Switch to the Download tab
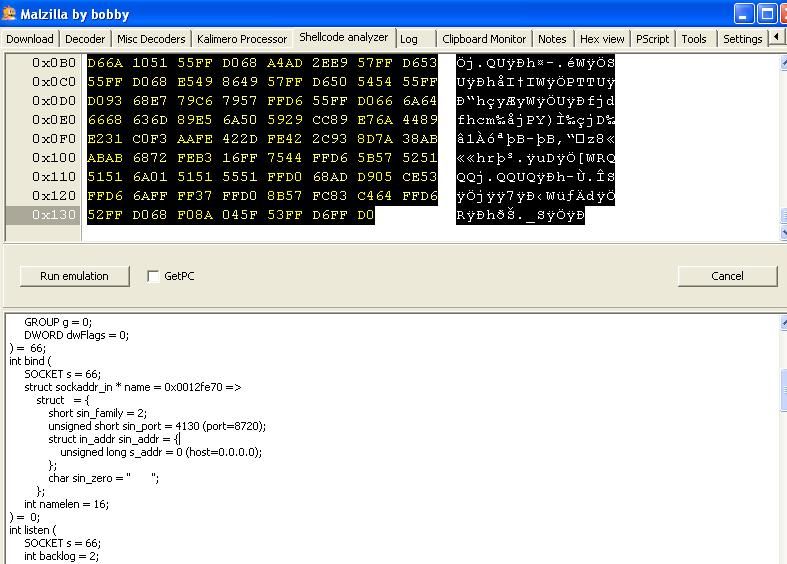 click(30, 39)
